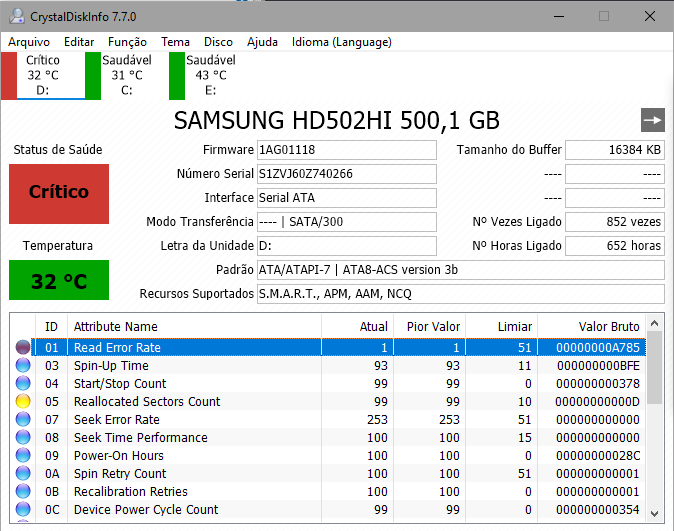Click the Interface field Serial ATA
Viewport: 674px width, 531px height.
pos(347,198)
